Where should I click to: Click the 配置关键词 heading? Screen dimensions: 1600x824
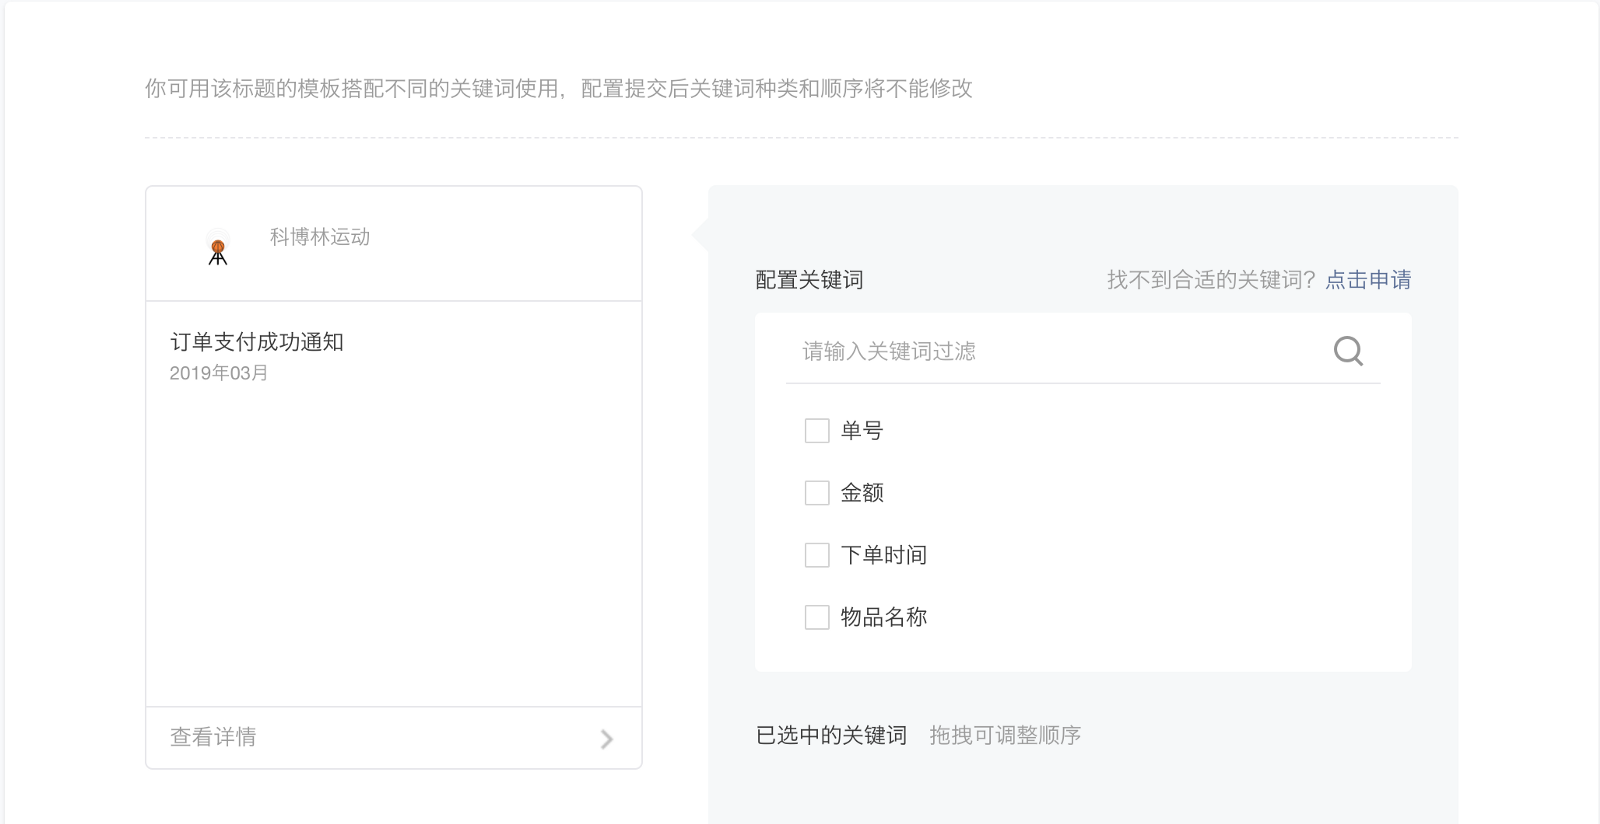click(x=809, y=280)
